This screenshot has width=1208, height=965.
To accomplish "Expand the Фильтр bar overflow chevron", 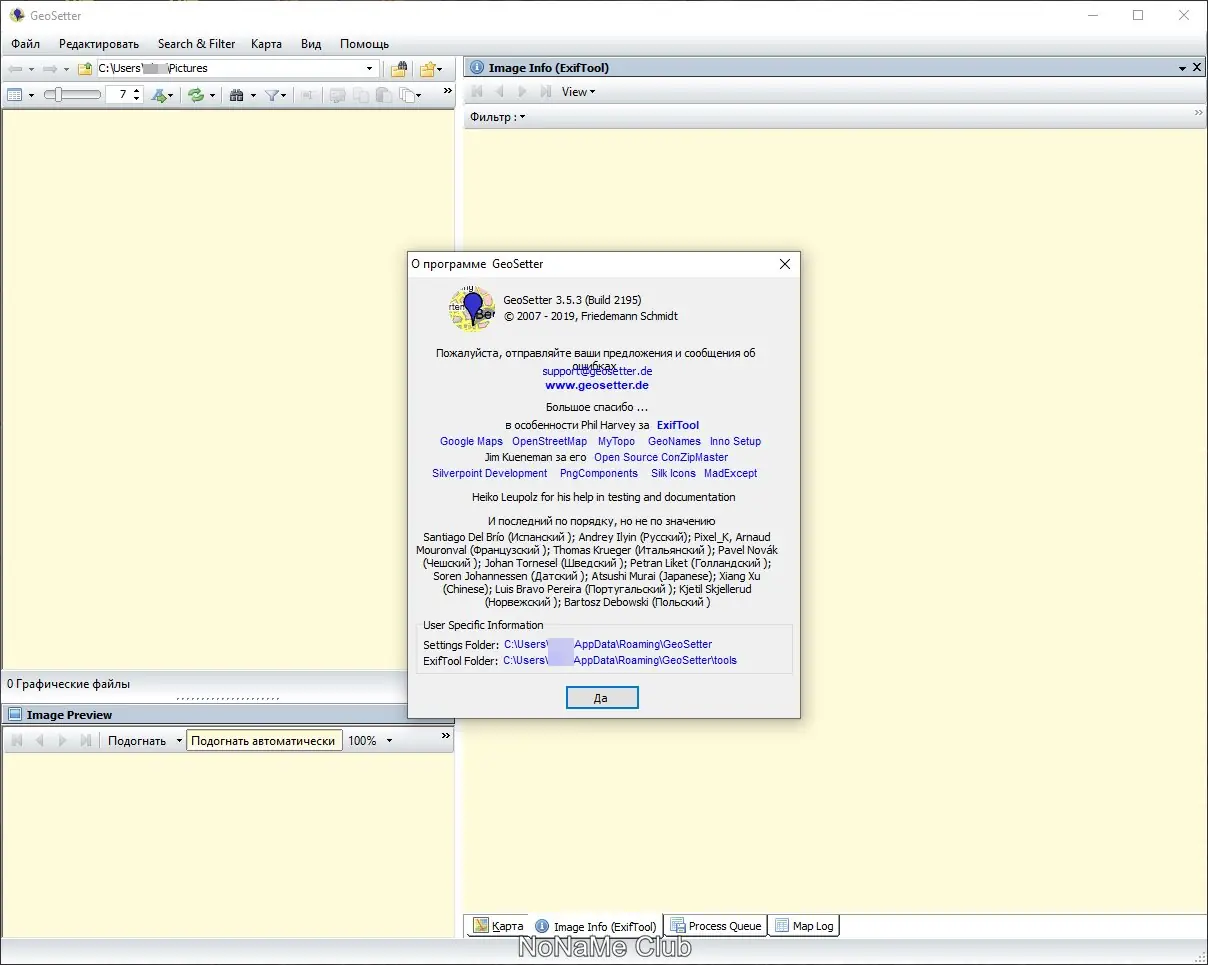I will pos(1199,113).
